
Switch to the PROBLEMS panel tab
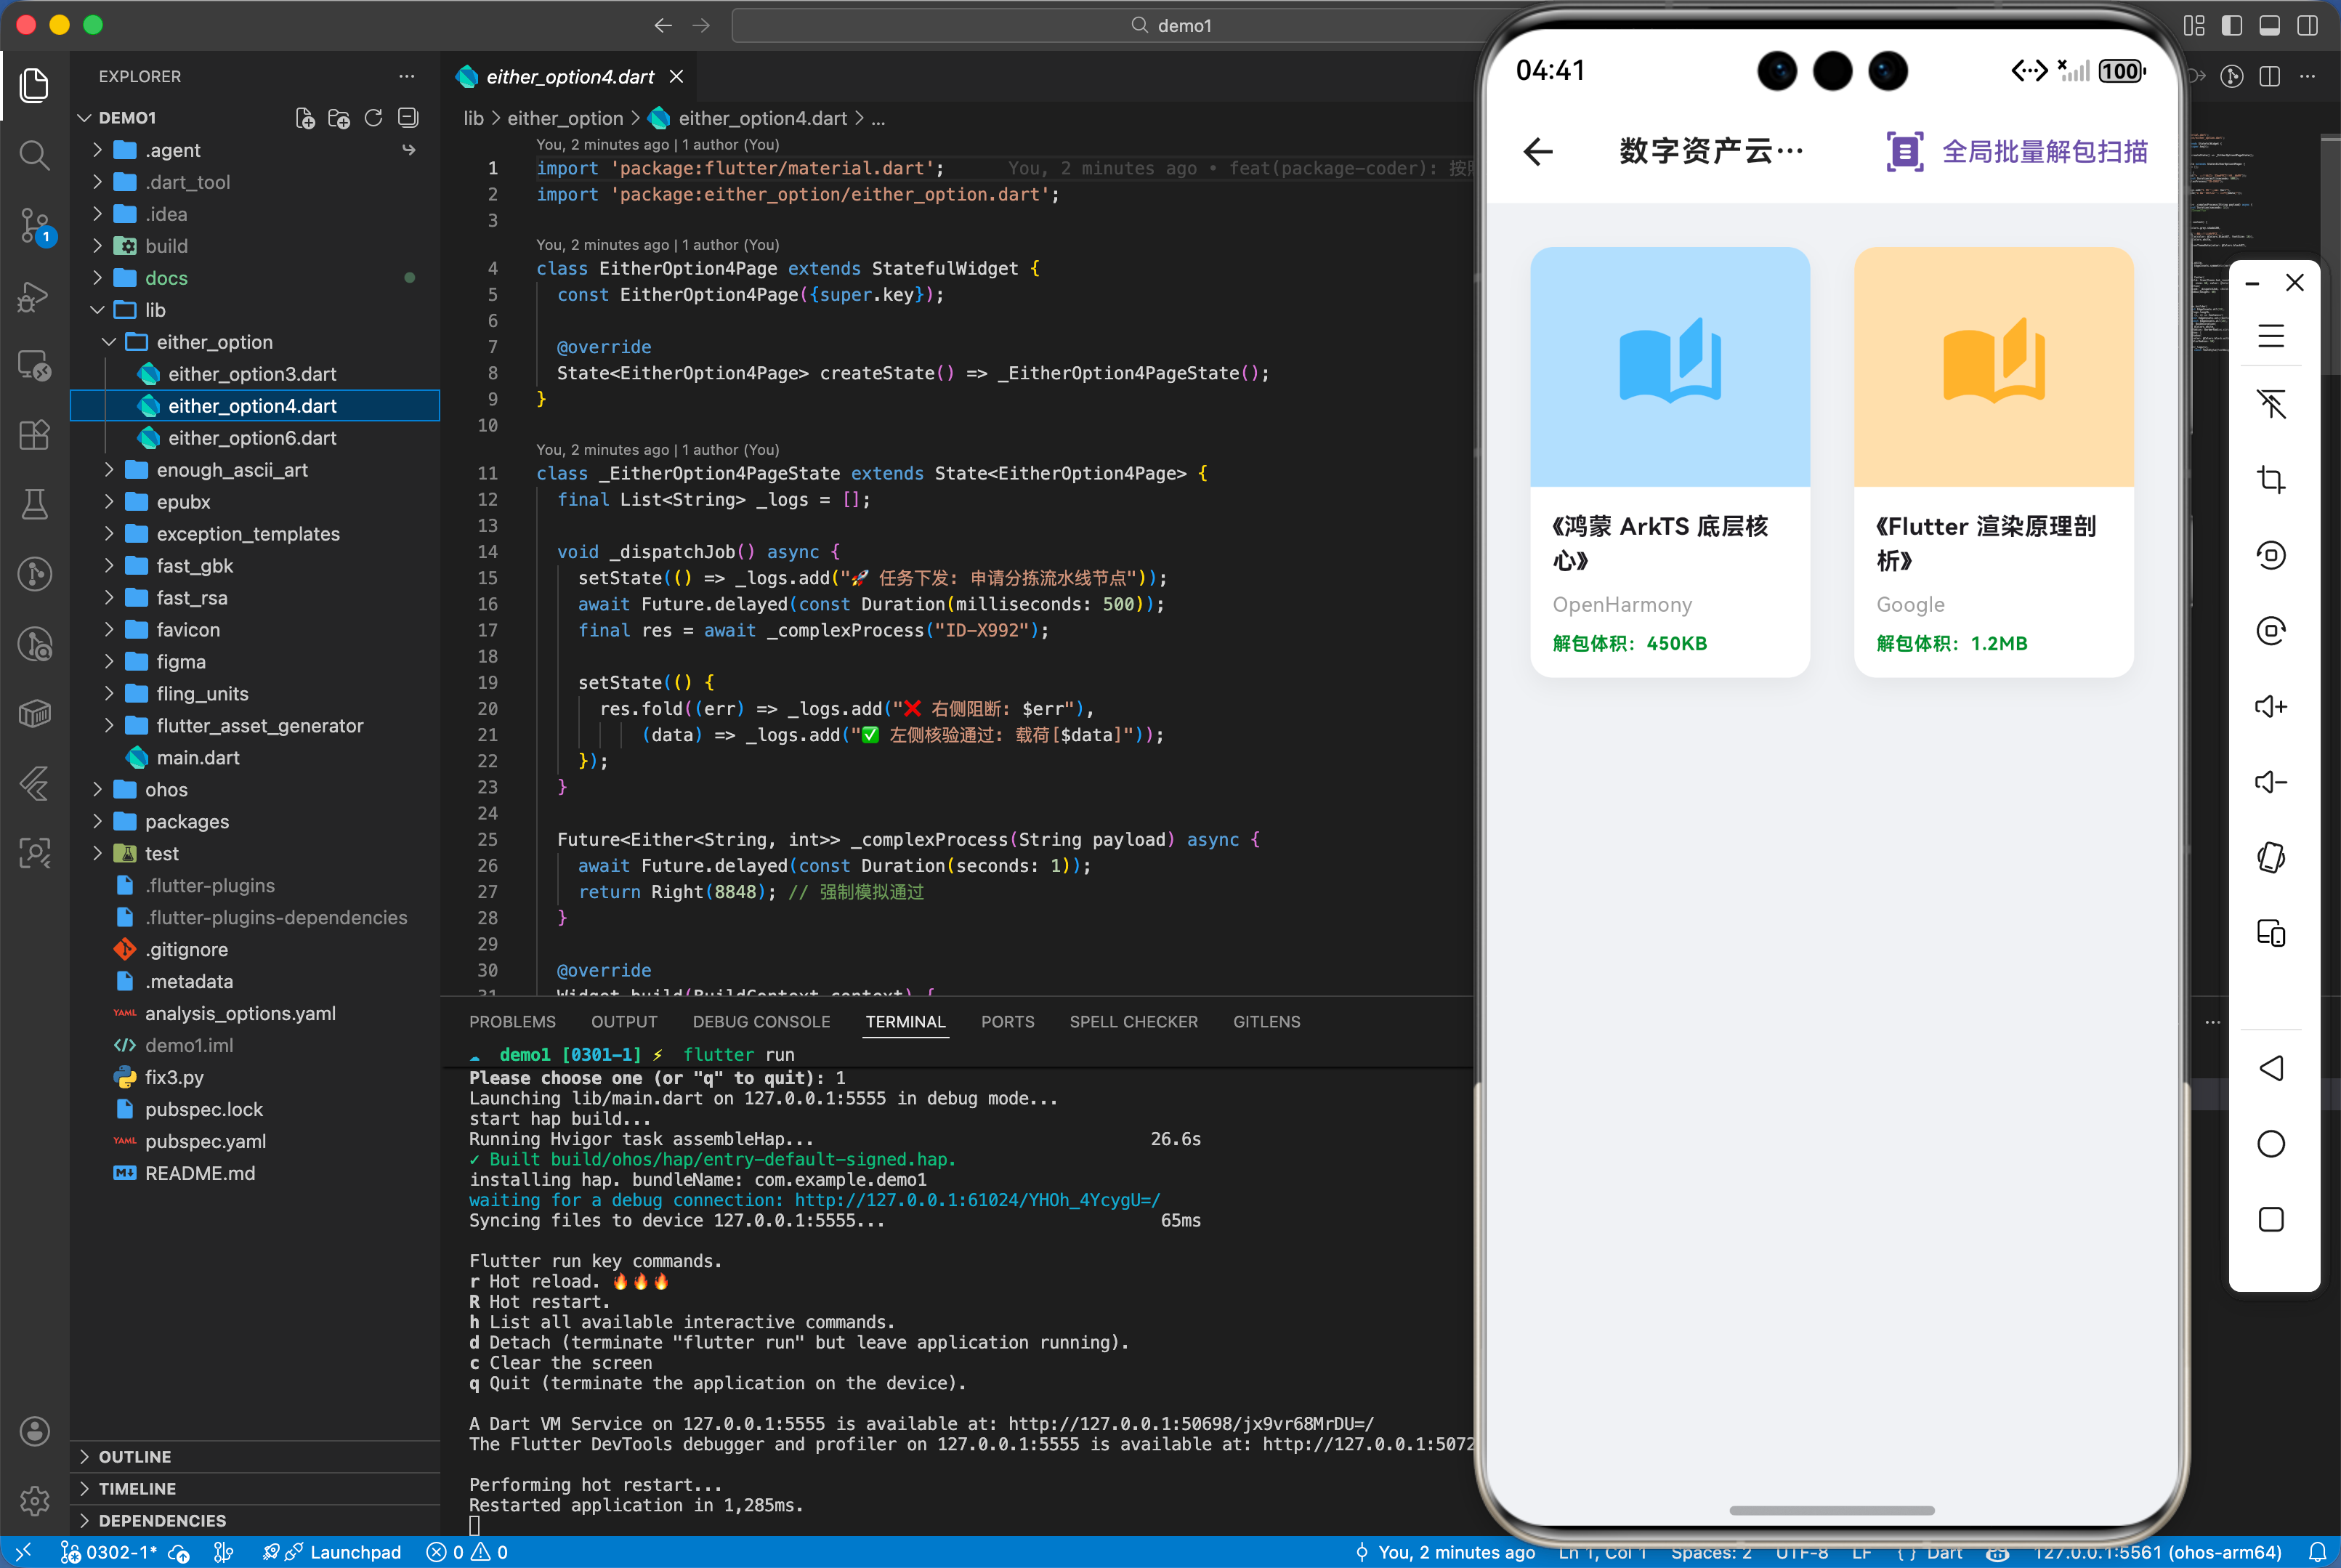click(512, 1022)
